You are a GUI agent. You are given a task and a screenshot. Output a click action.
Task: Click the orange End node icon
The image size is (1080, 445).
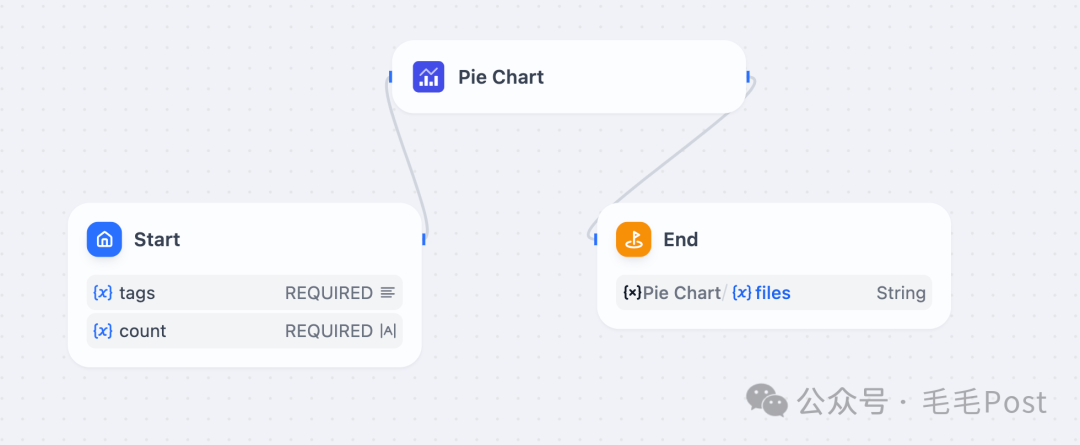click(634, 239)
